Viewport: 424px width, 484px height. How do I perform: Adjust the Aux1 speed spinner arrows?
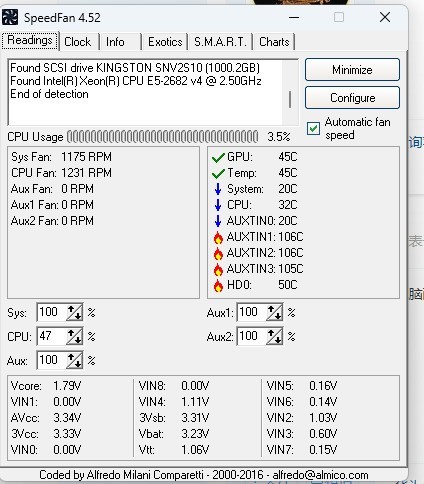point(274,312)
